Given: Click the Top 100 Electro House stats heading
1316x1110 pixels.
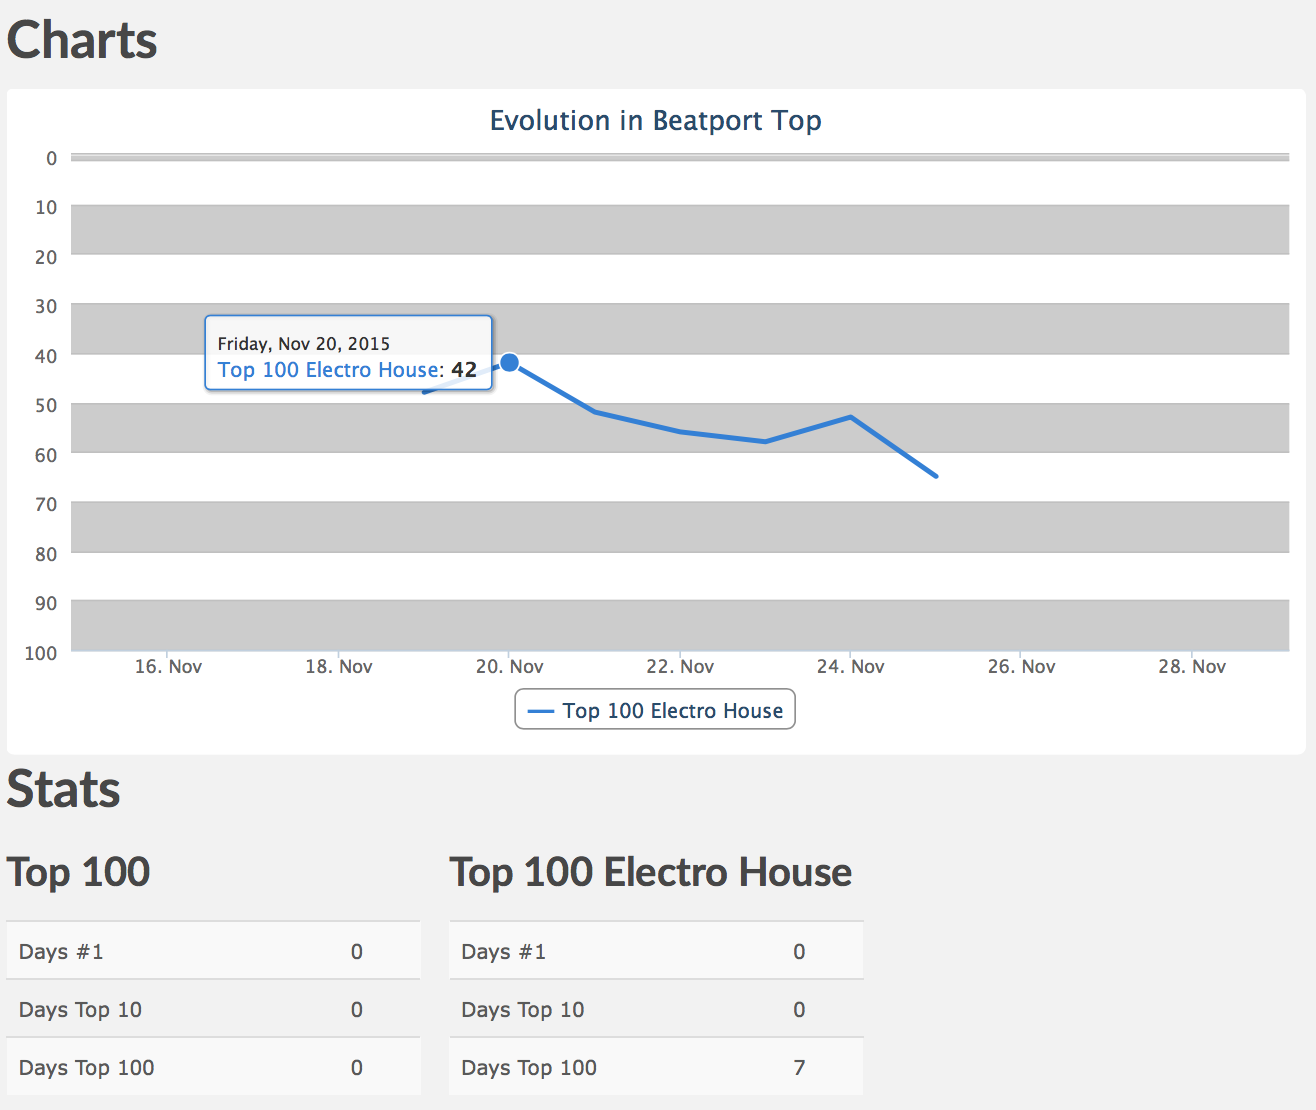Looking at the screenshot, I should [650, 872].
